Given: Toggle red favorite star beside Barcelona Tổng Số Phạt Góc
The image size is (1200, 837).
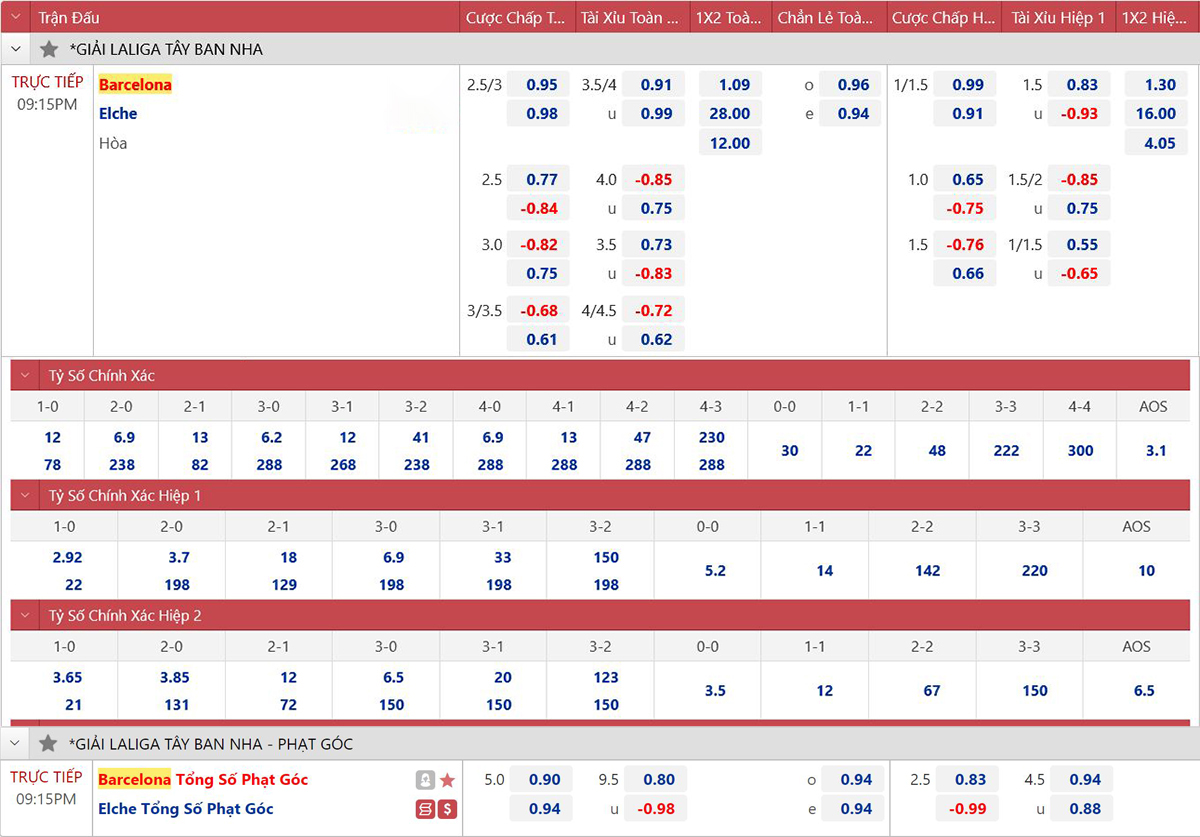Looking at the screenshot, I should tap(447, 780).
